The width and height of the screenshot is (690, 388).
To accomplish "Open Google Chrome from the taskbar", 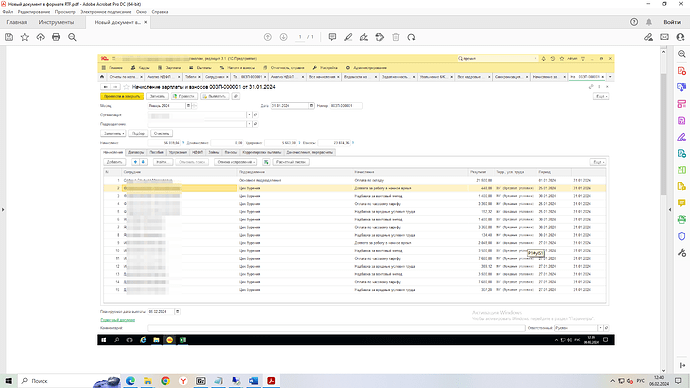I will tap(165, 381).
